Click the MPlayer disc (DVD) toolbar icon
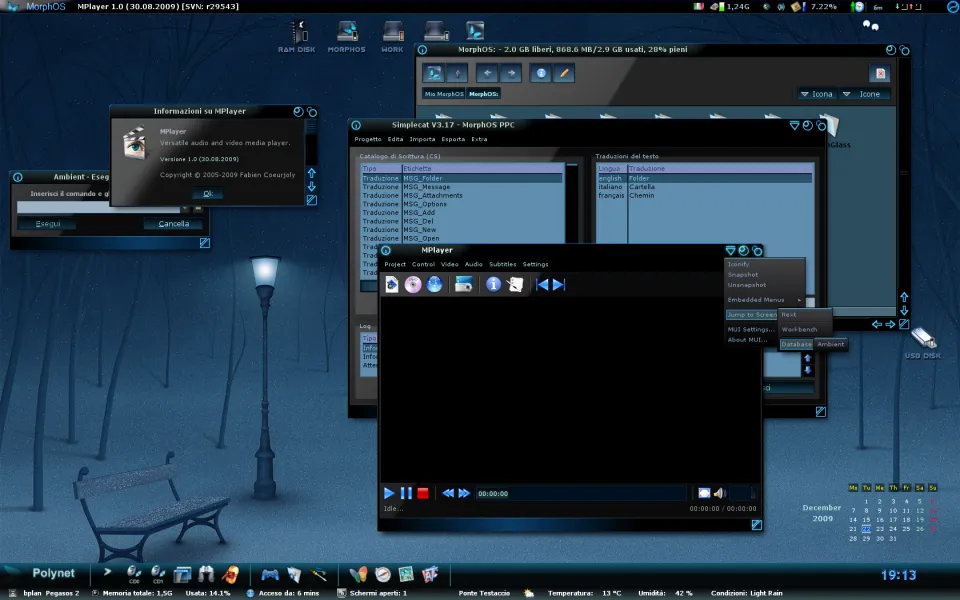Viewport: 960px width, 600px height. [x=413, y=285]
